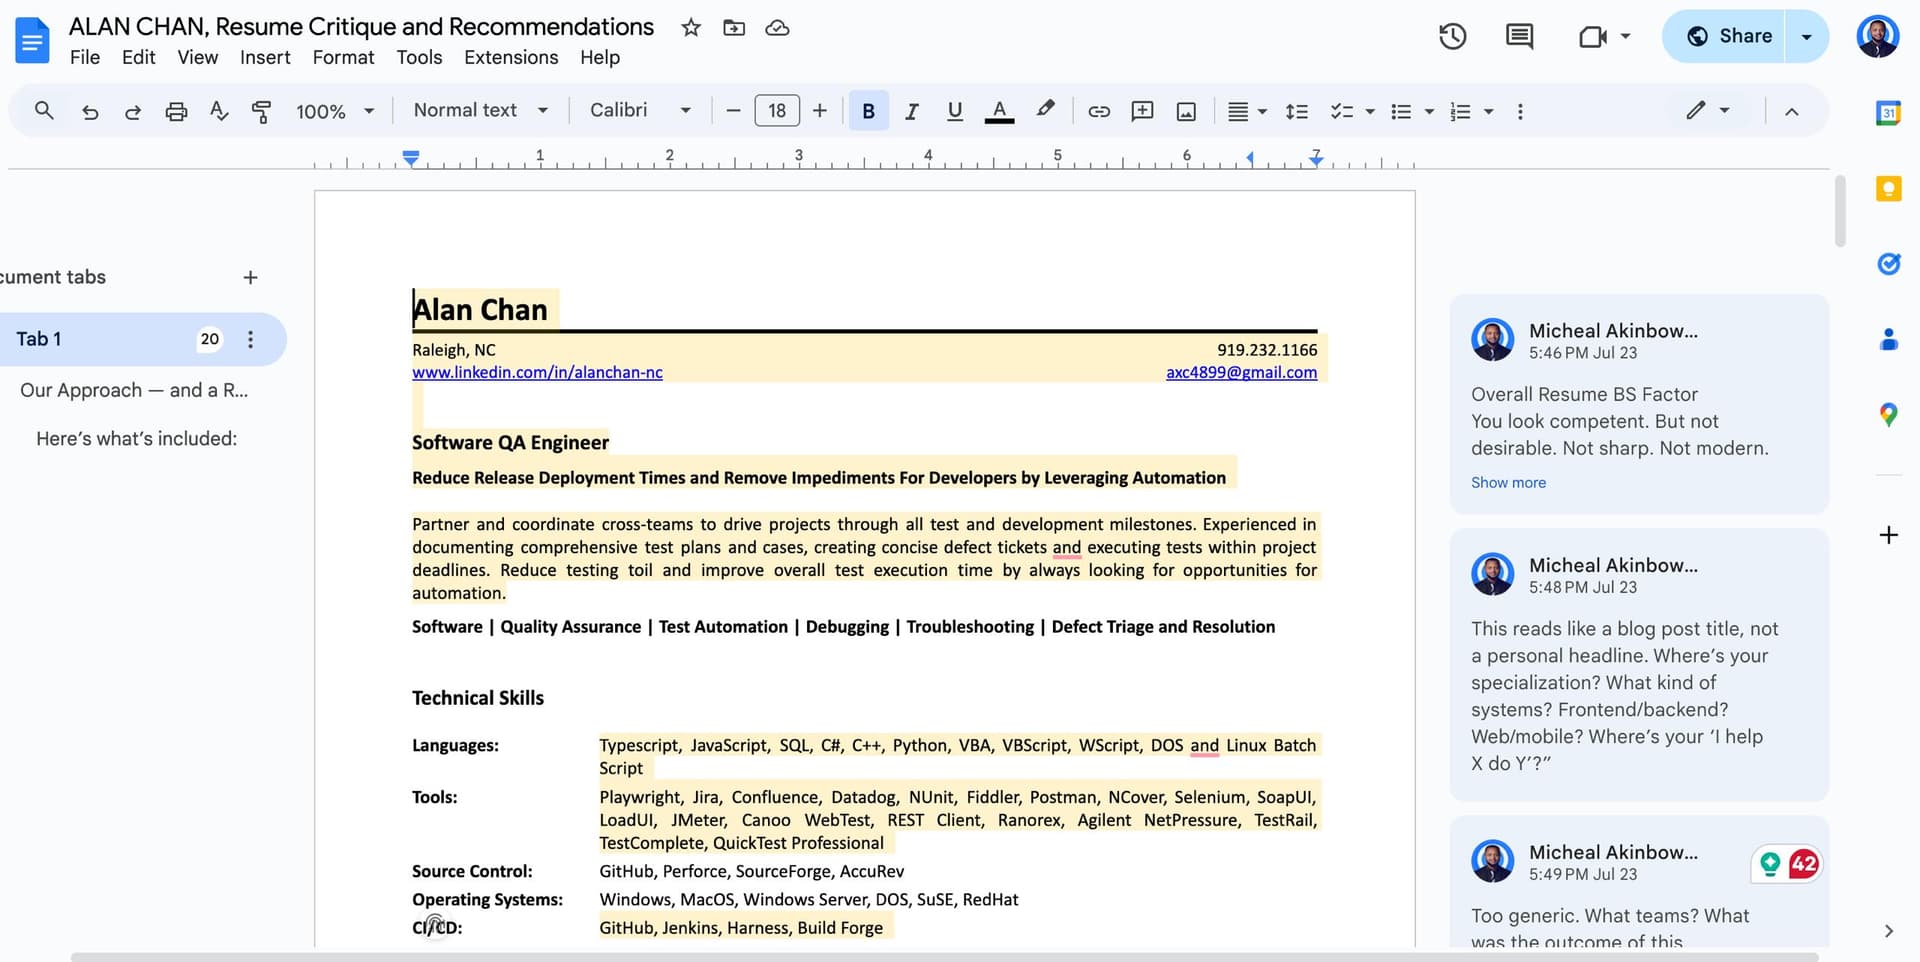1920x962 pixels.
Task: Toggle the numbered list
Action: pos(1460,111)
